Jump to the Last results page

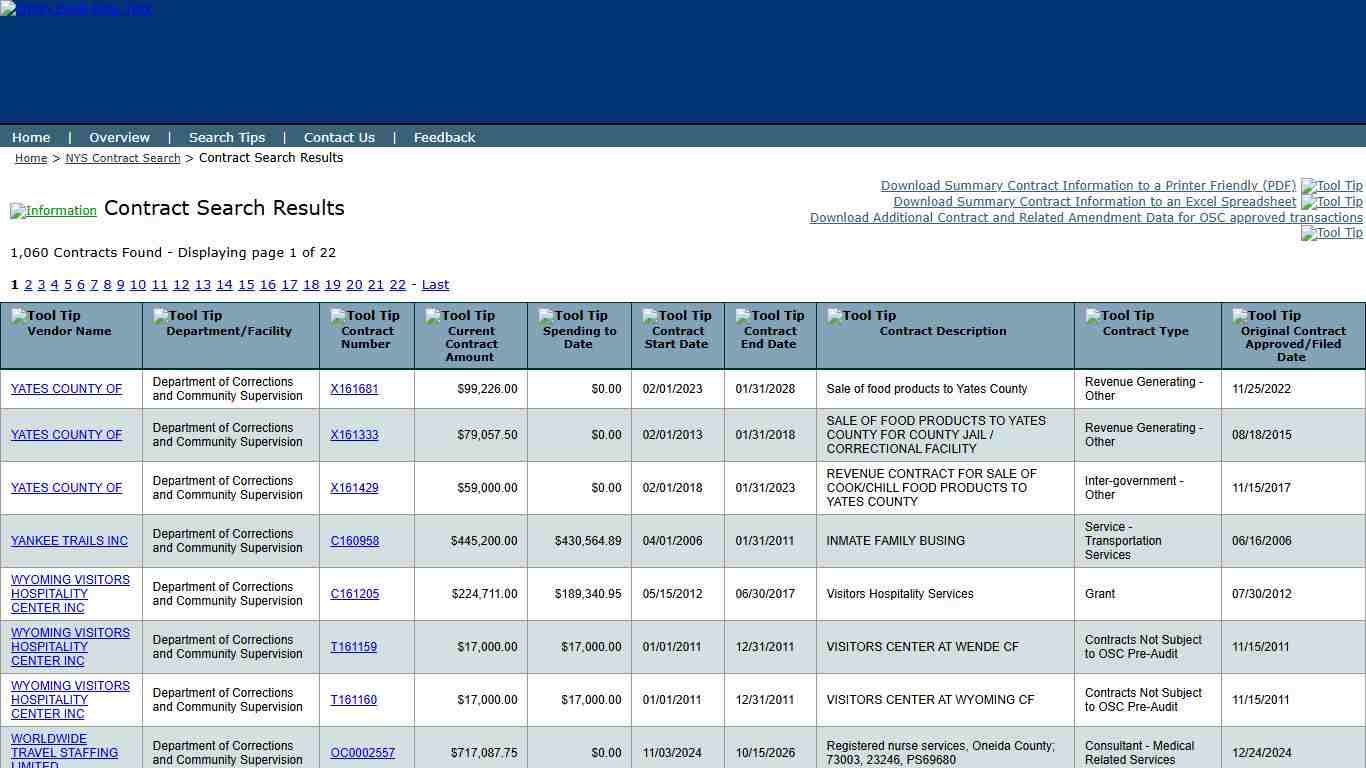pos(435,284)
